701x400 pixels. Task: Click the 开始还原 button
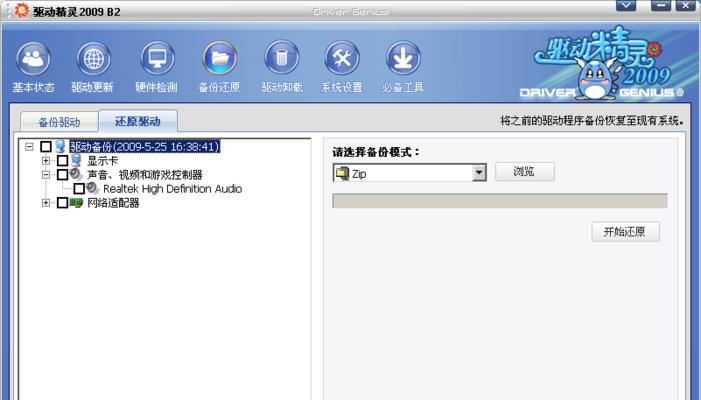pyautogui.click(x=625, y=232)
